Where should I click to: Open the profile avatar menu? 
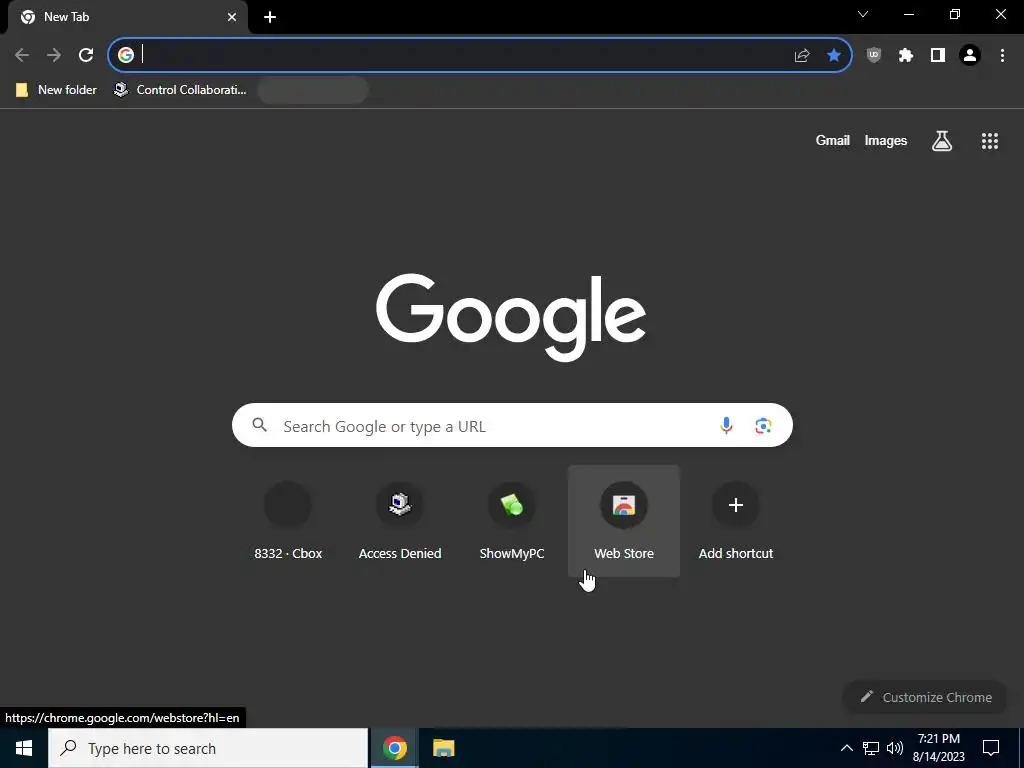(x=970, y=55)
